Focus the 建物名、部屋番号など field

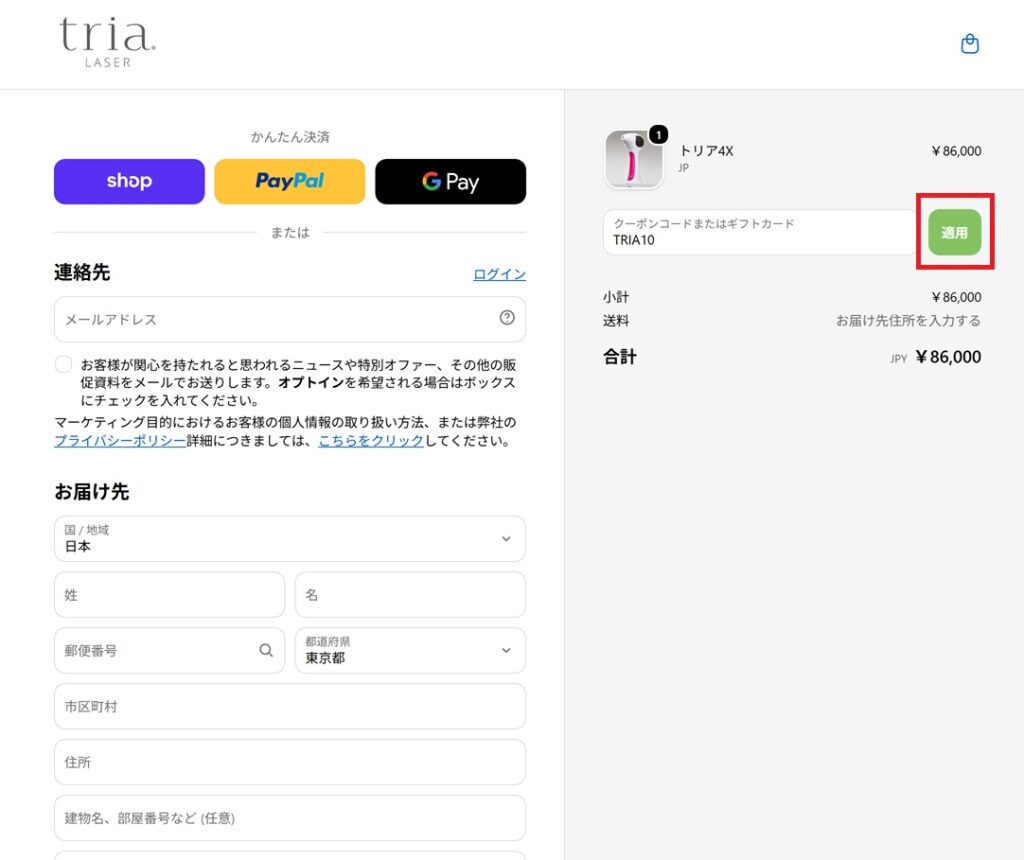click(x=290, y=818)
